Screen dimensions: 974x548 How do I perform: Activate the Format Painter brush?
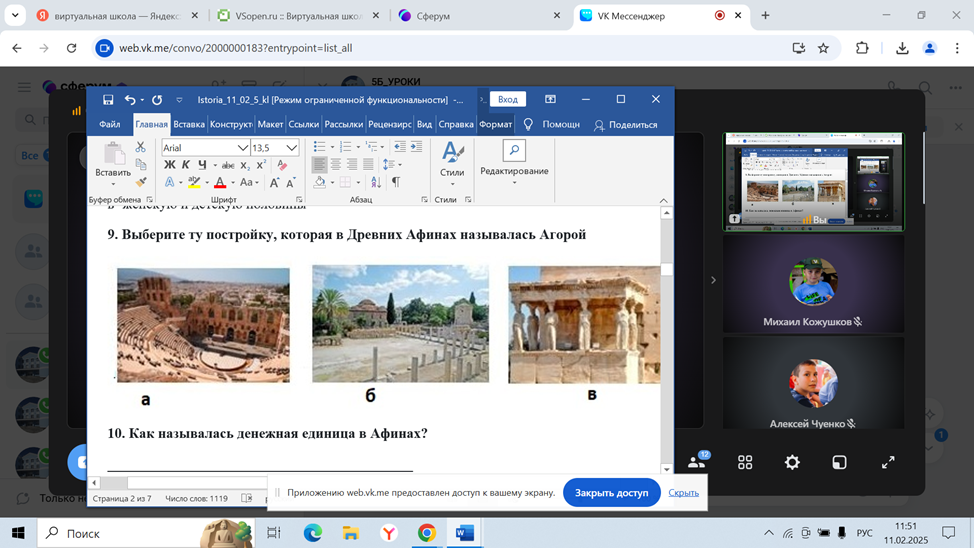pyautogui.click(x=141, y=181)
